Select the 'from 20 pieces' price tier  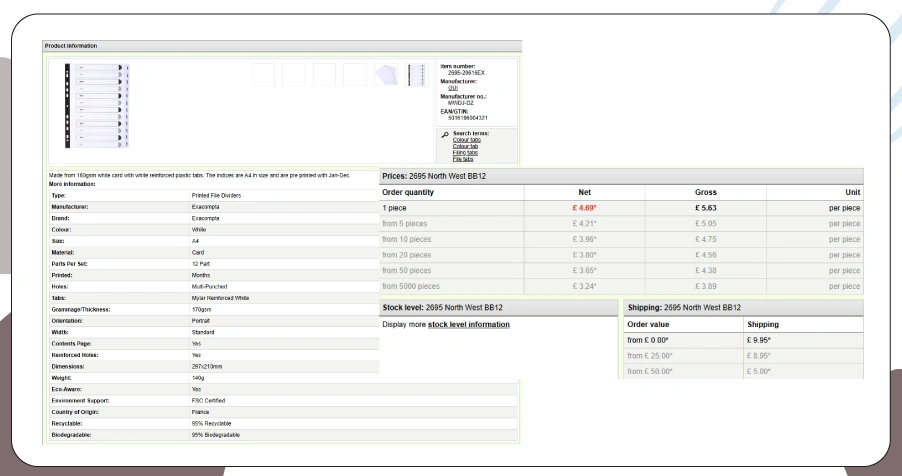click(x=621, y=255)
